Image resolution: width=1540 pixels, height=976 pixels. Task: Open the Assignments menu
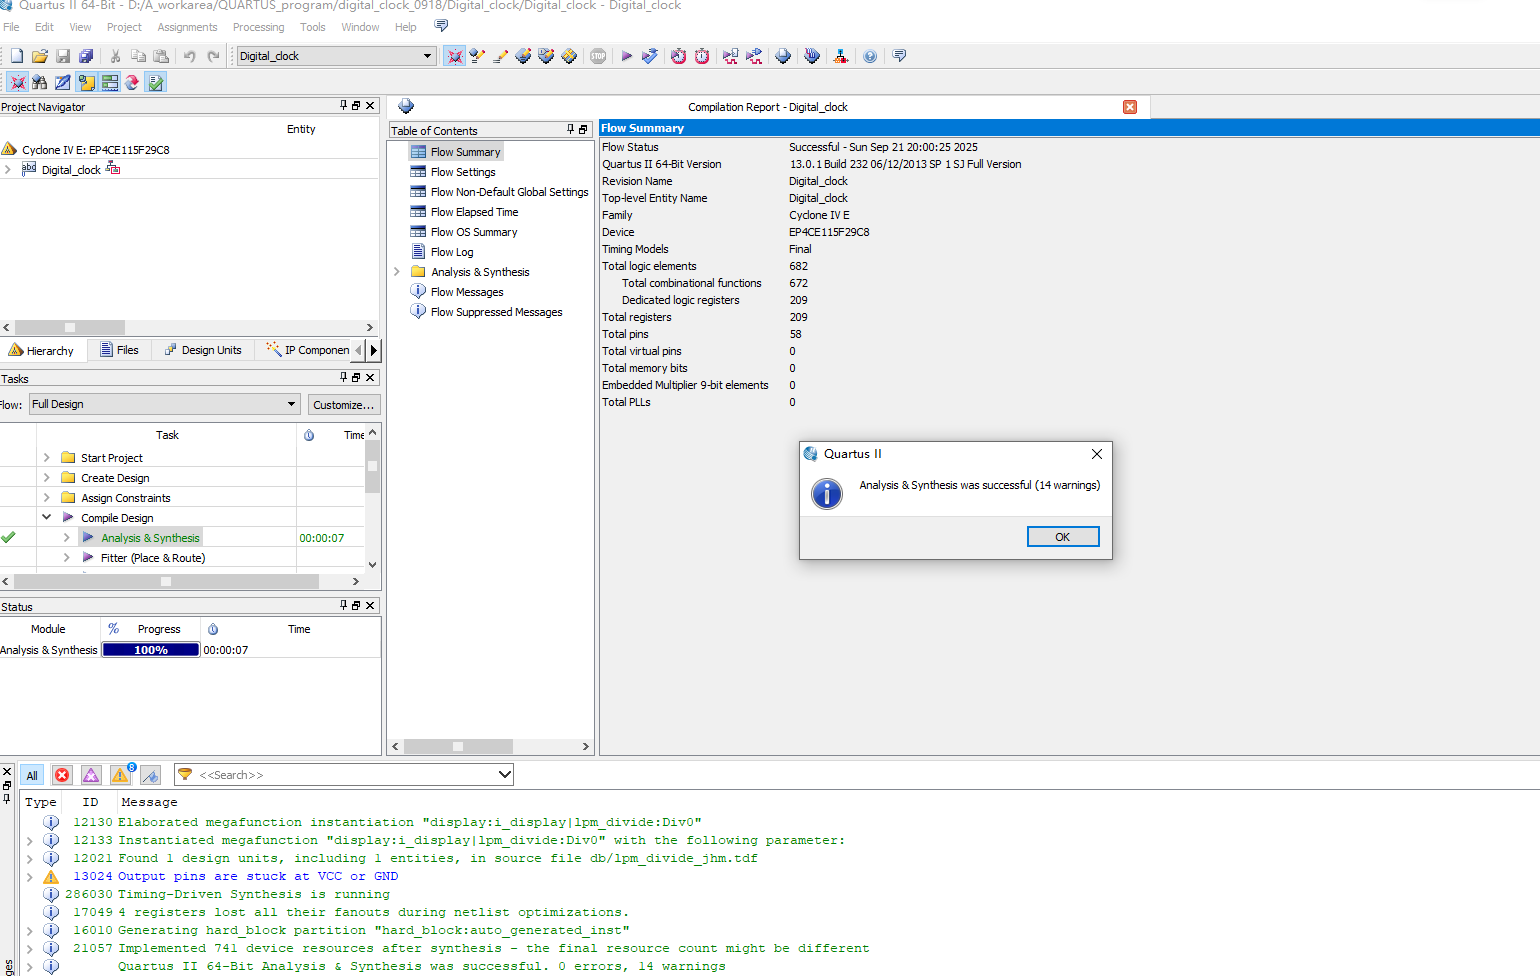click(x=187, y=27)
